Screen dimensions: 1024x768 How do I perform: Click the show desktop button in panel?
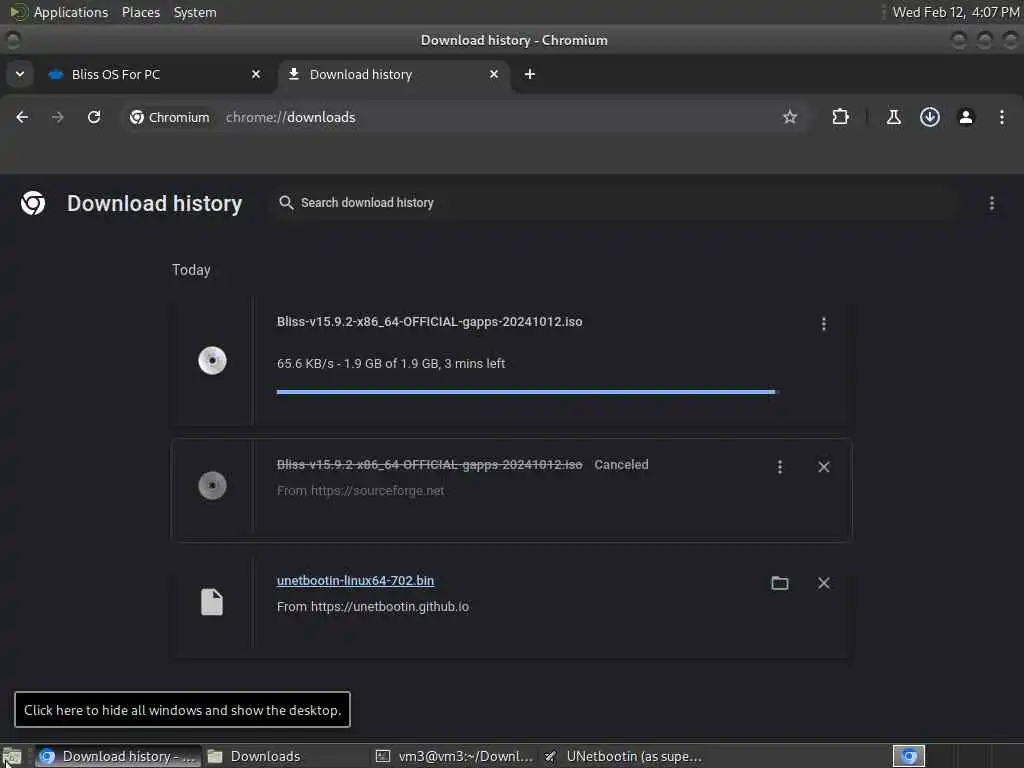(12, 756)
